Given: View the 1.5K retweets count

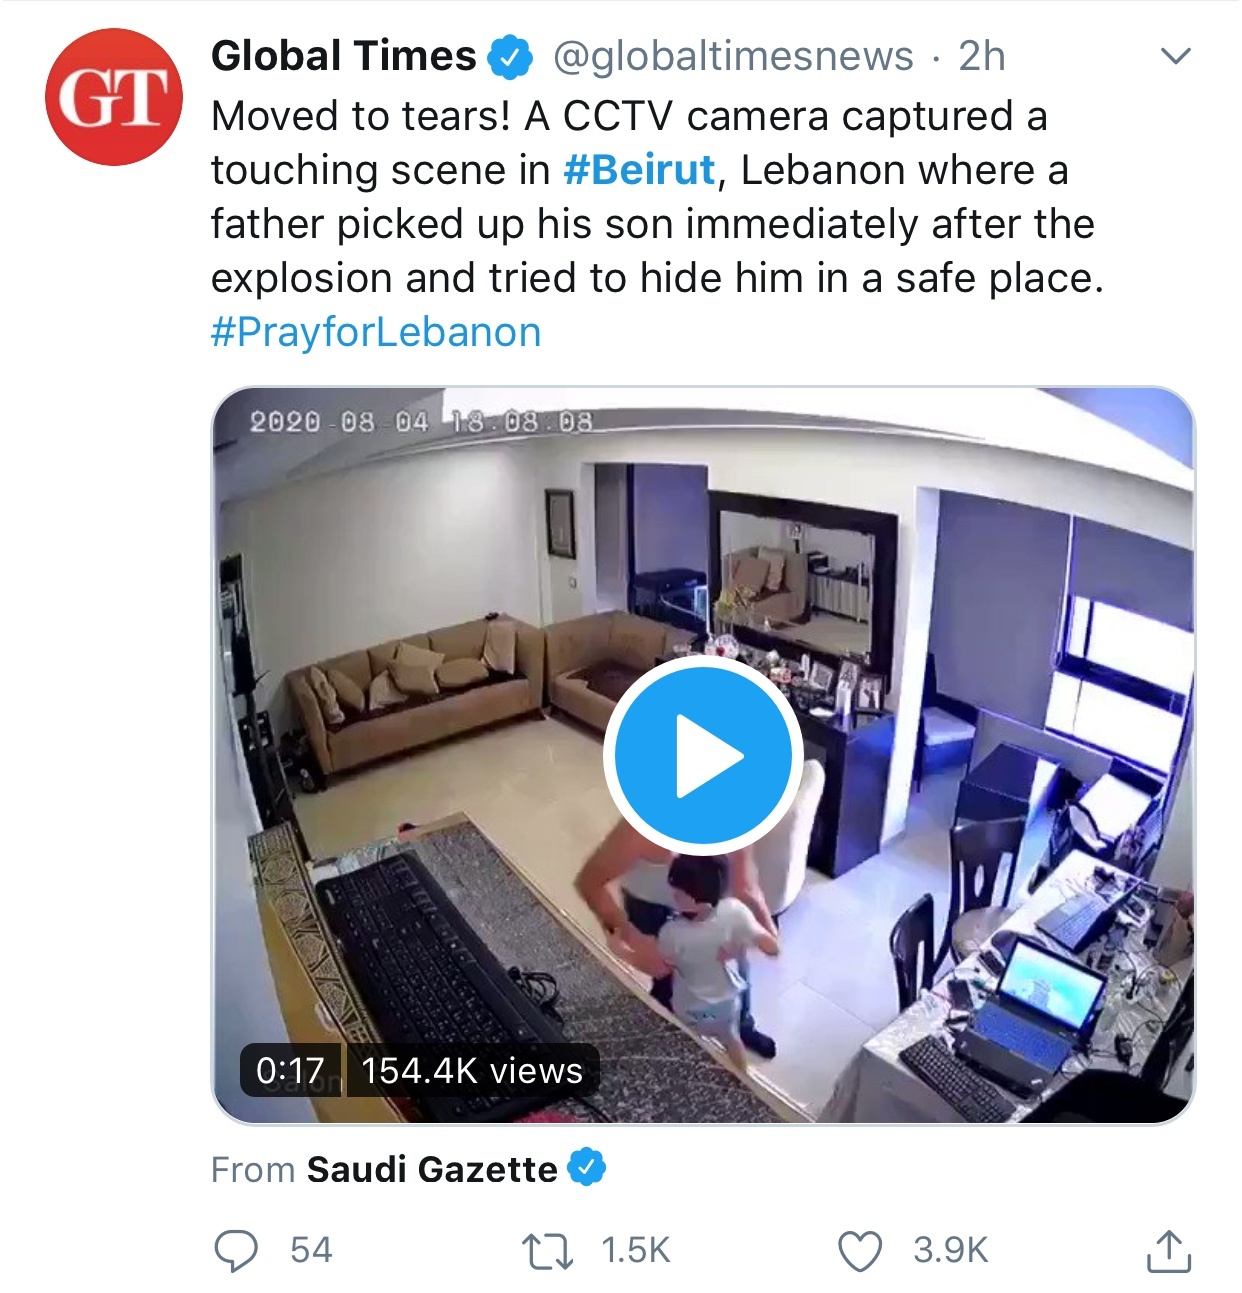Looking at the screenshot, I should 635,1250.
